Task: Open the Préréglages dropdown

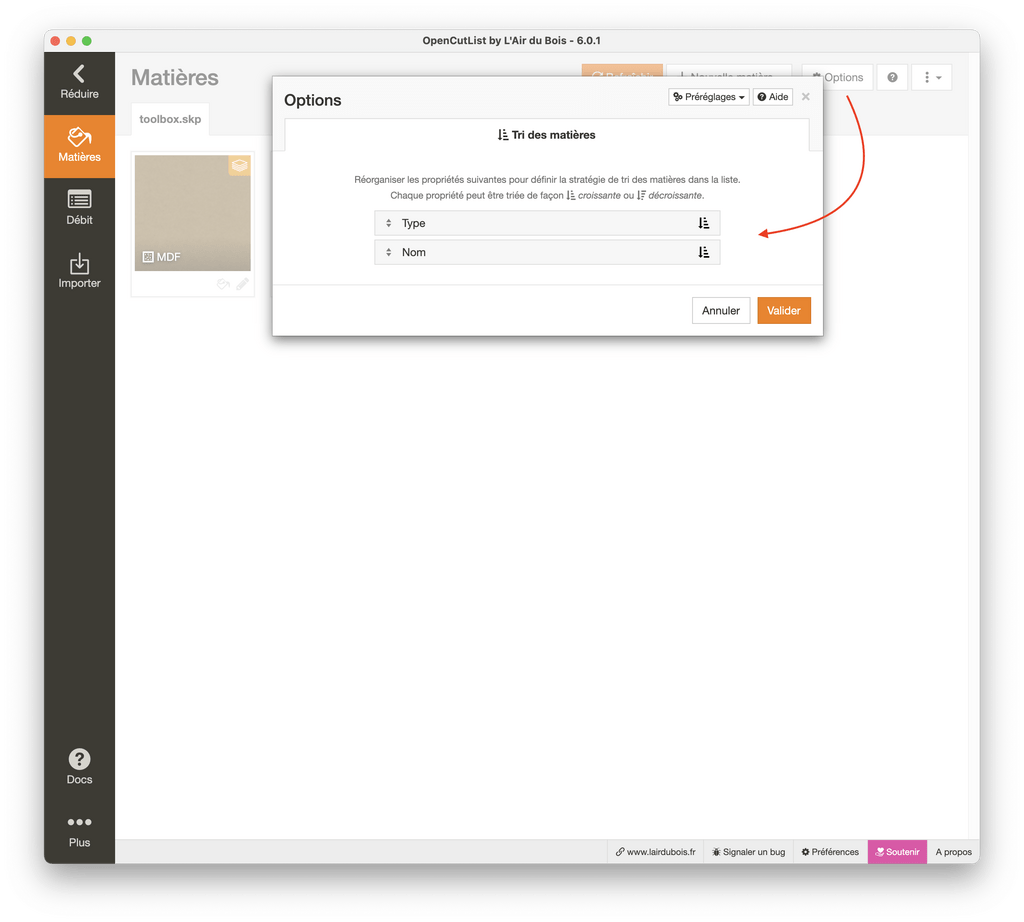Action: point(709,97)
